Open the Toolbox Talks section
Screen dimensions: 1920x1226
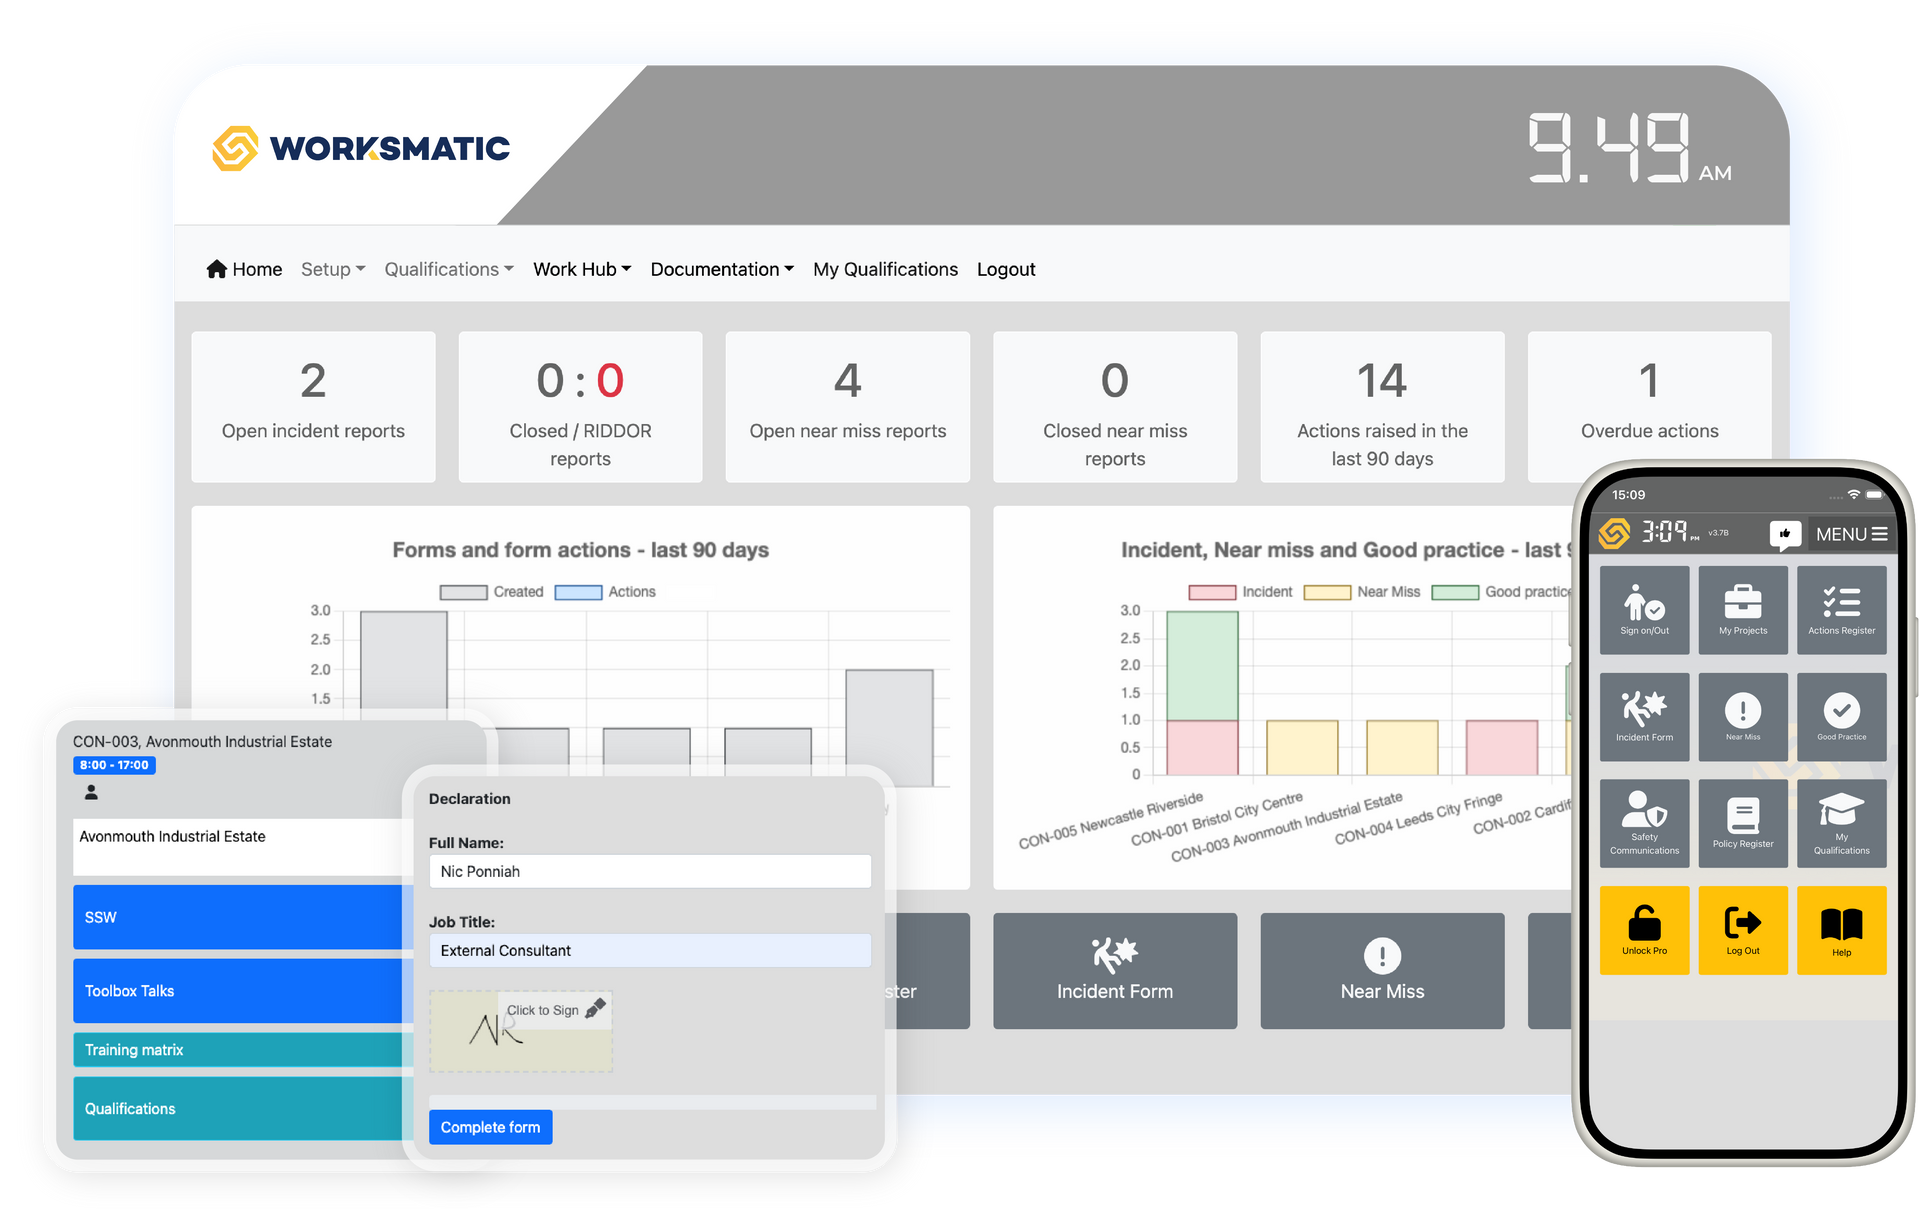point(129,991)
